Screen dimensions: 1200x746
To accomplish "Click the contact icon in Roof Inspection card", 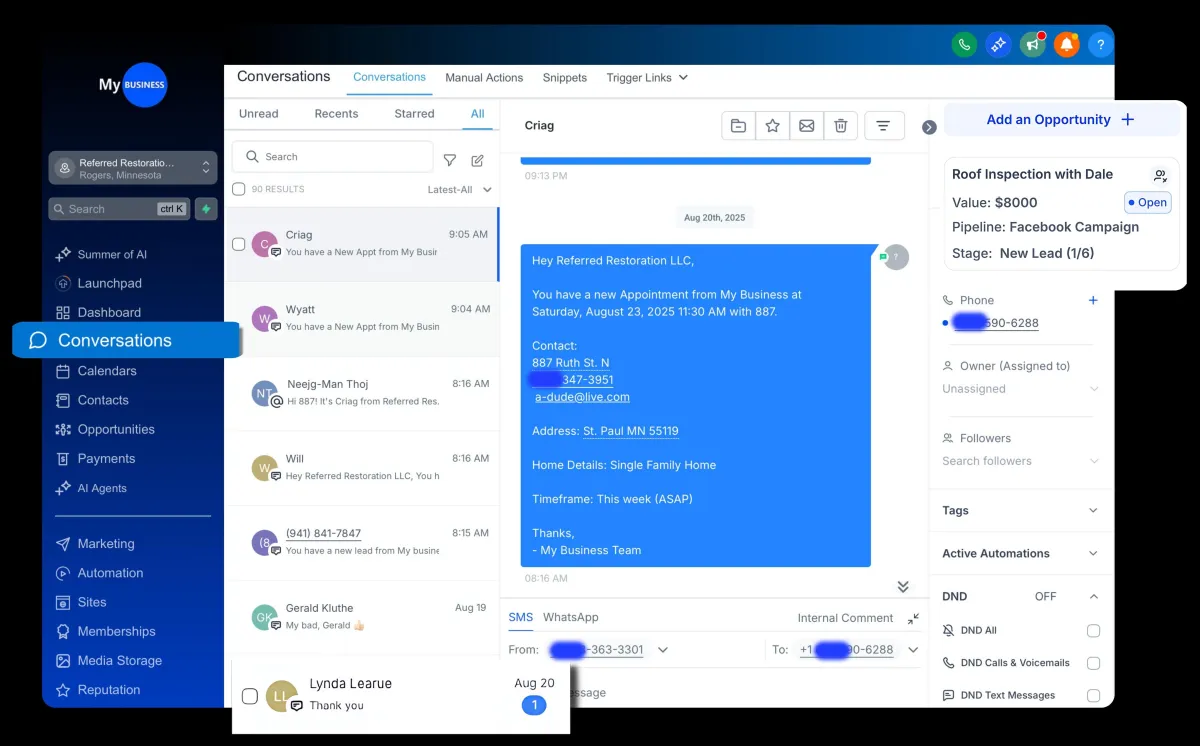I will (x=1160, y=175).
